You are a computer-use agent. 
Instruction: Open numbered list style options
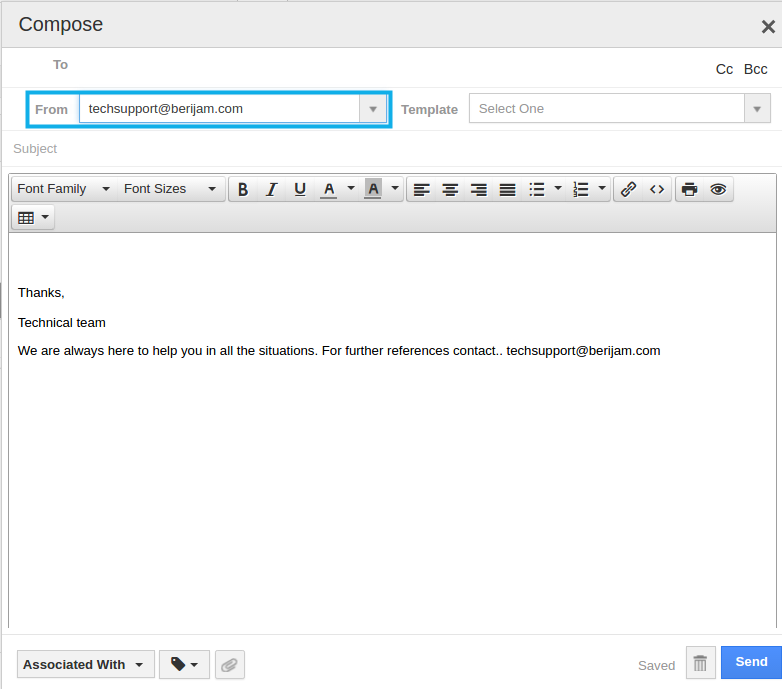(x=602, y=188)
